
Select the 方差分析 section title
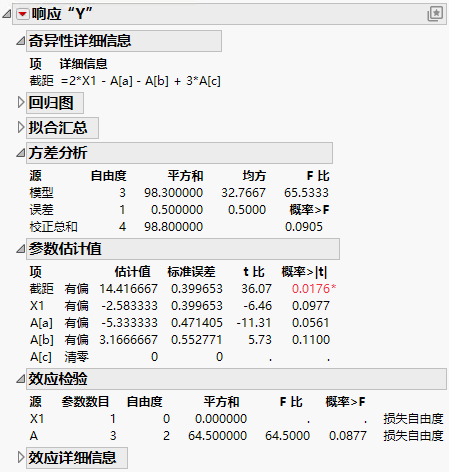tap(58, 153)
